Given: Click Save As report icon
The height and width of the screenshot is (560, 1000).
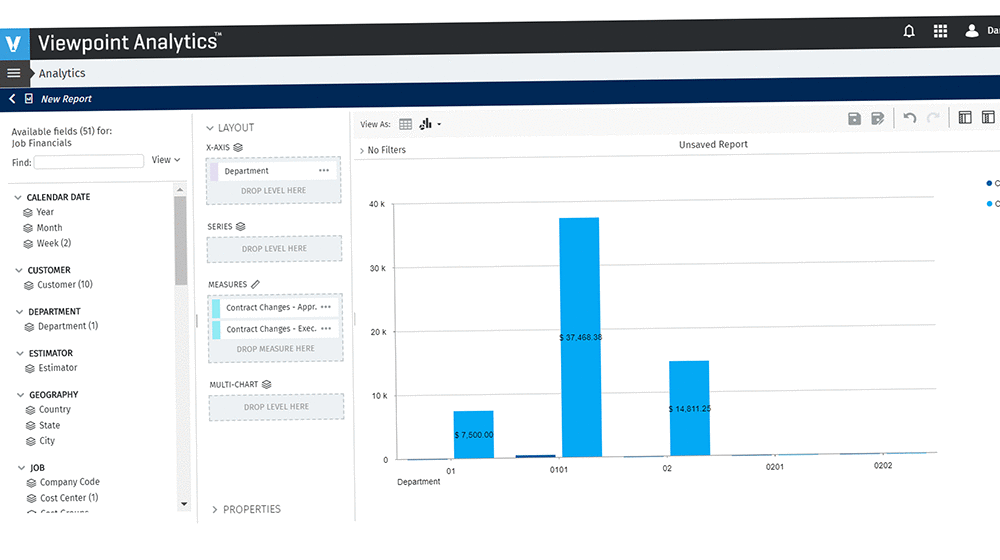Looking at the screenshot, I should coord(878,118).
